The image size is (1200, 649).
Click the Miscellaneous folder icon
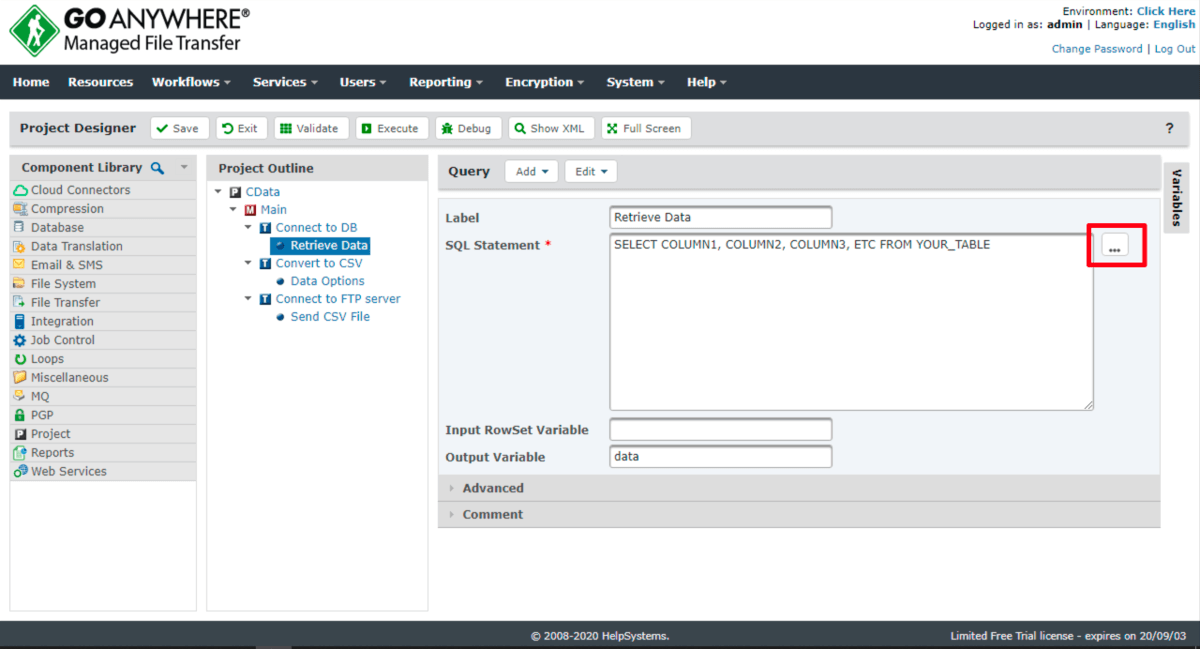pos(21,378)
